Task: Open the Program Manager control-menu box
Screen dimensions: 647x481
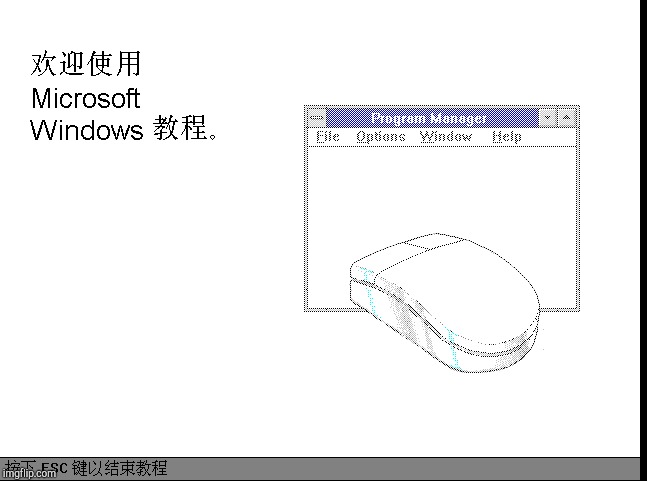Action: coord(317,118)
